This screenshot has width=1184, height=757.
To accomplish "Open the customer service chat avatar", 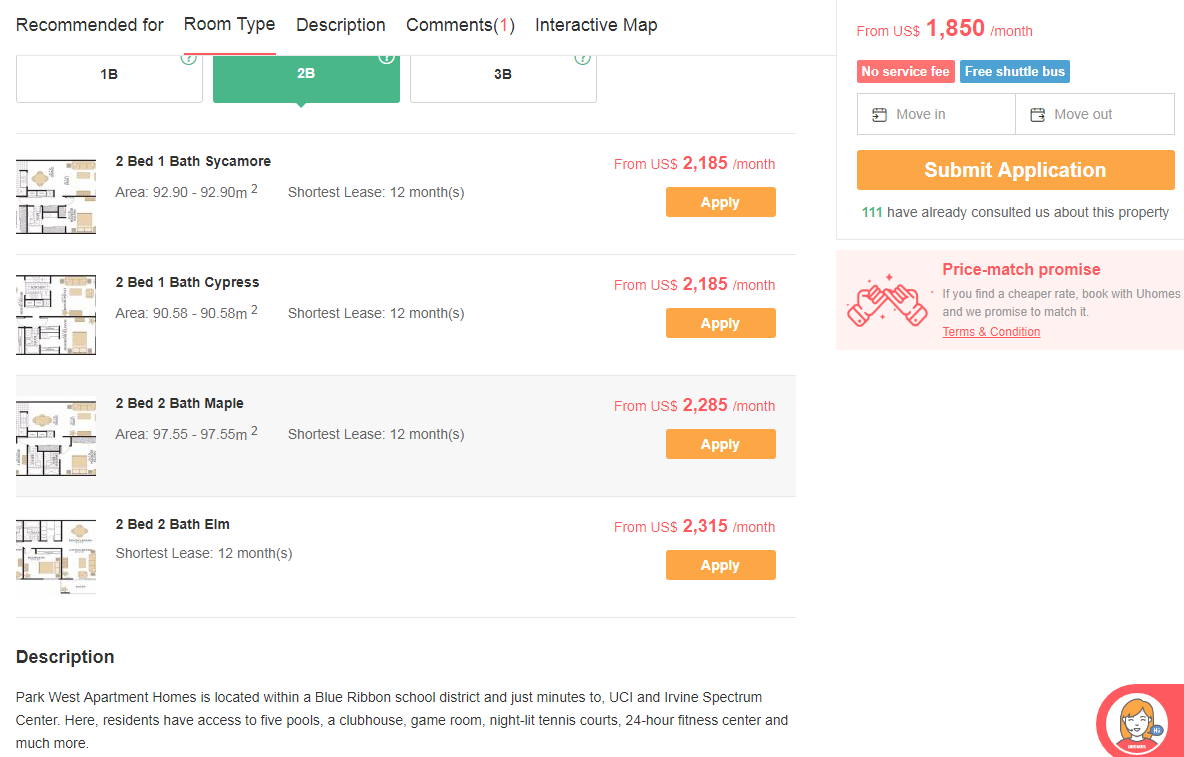I will pyautogui.click(x=1141, y=721).
